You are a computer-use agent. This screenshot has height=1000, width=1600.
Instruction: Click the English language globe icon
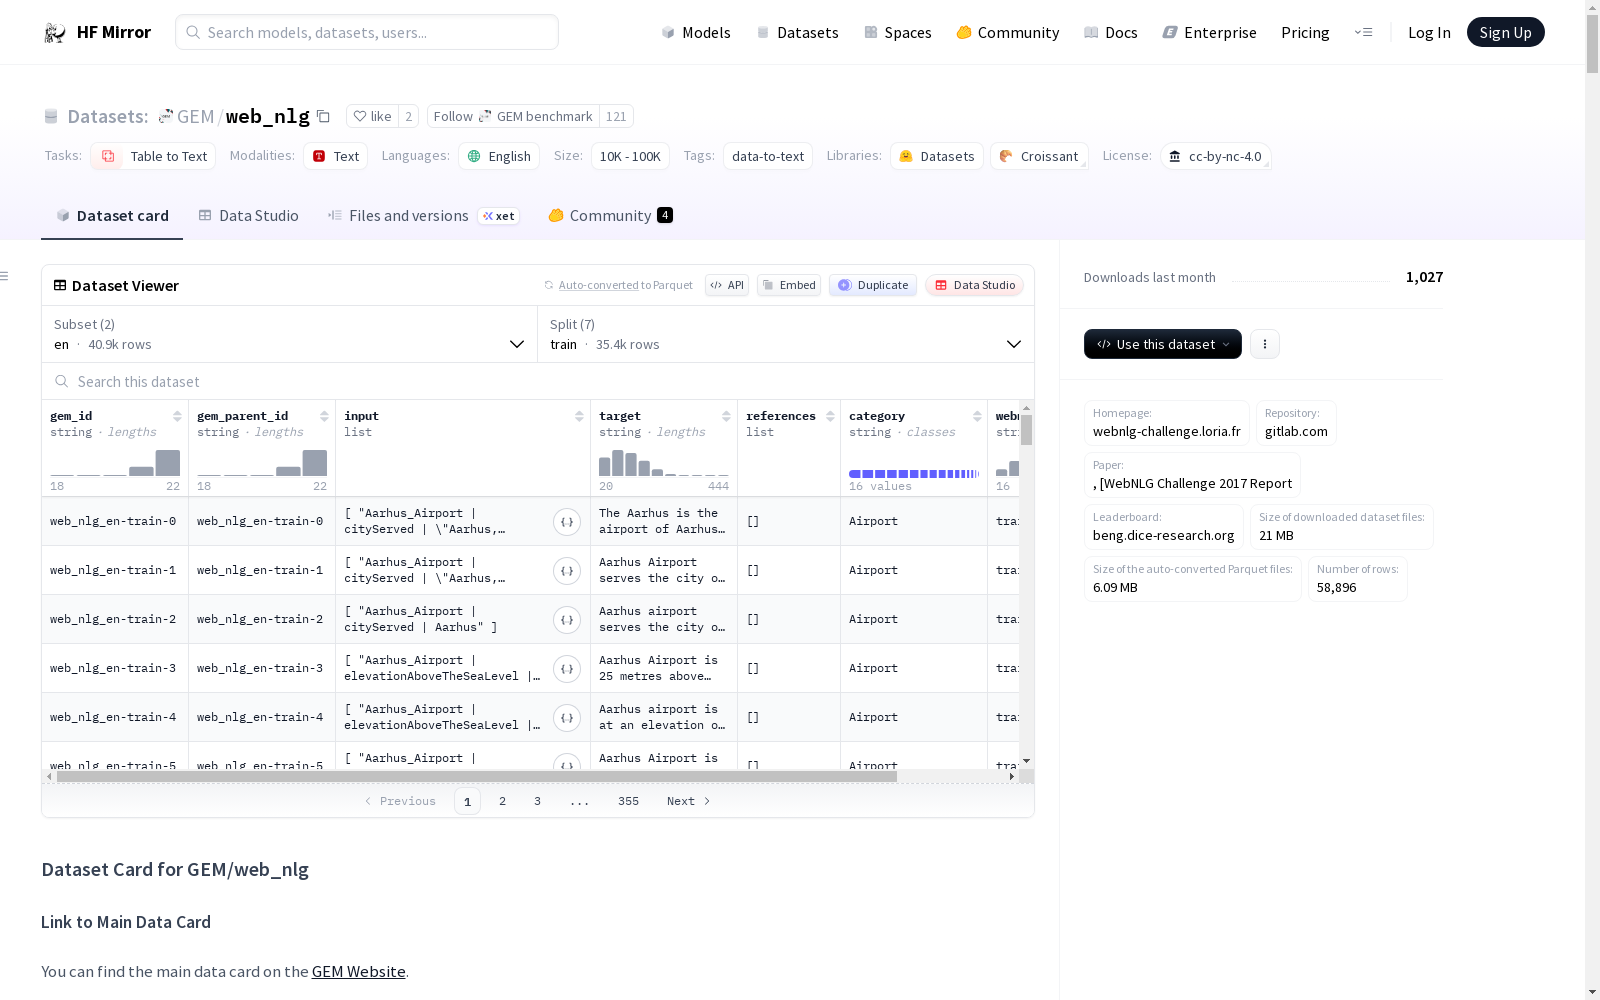click(x=474, y=156)
